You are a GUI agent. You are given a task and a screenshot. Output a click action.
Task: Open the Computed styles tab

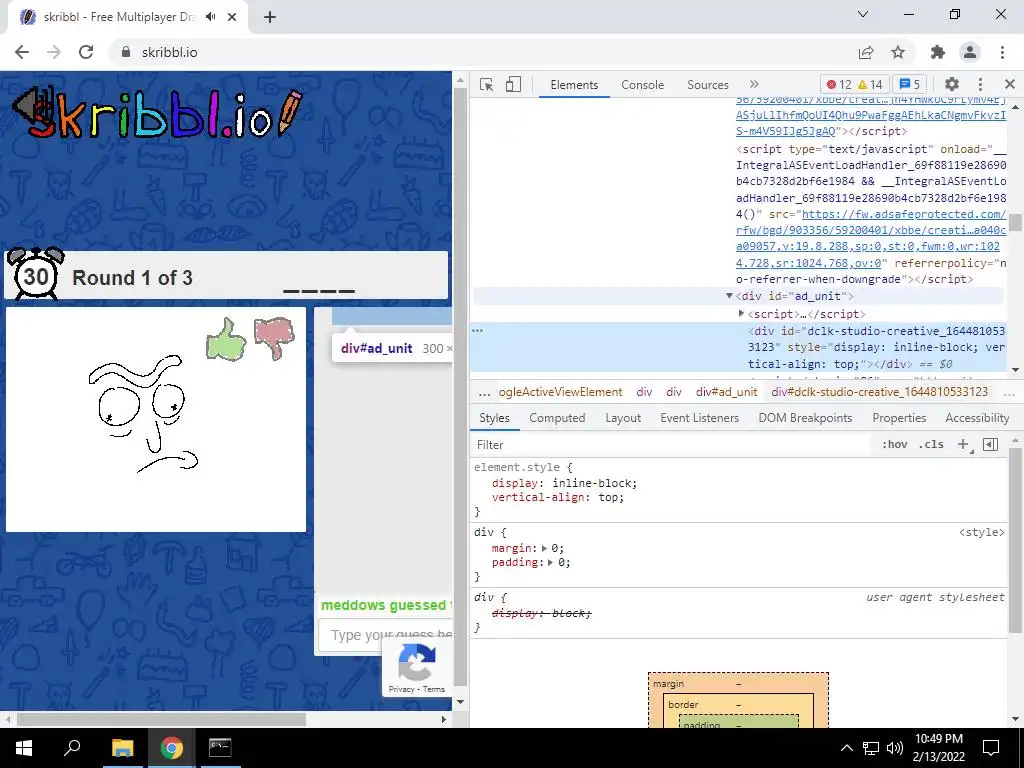point(557,418)
